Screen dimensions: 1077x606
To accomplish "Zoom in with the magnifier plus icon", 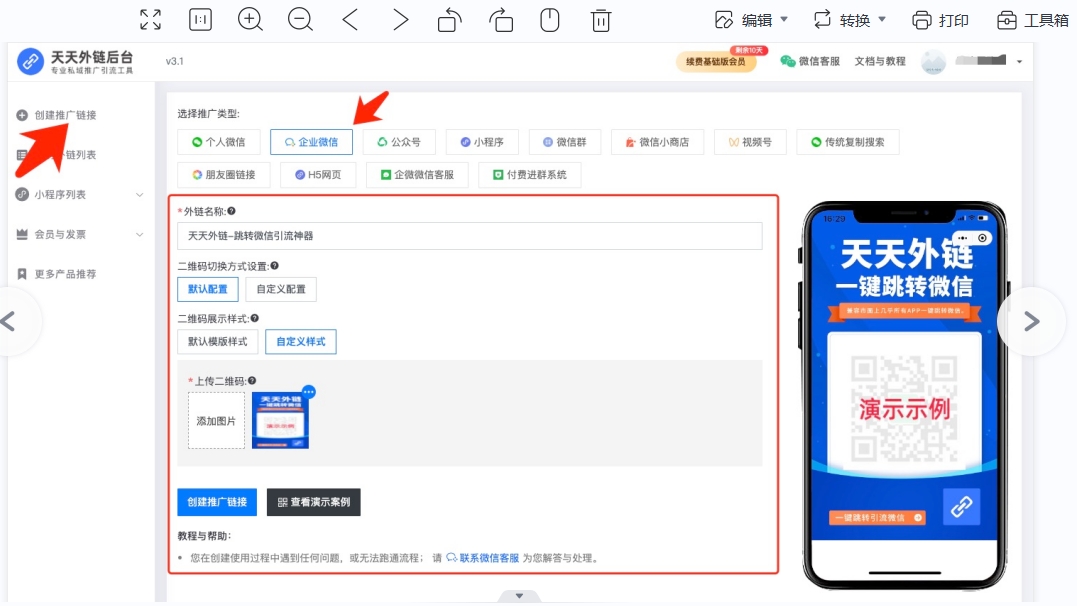I will [x=250, y=20].
